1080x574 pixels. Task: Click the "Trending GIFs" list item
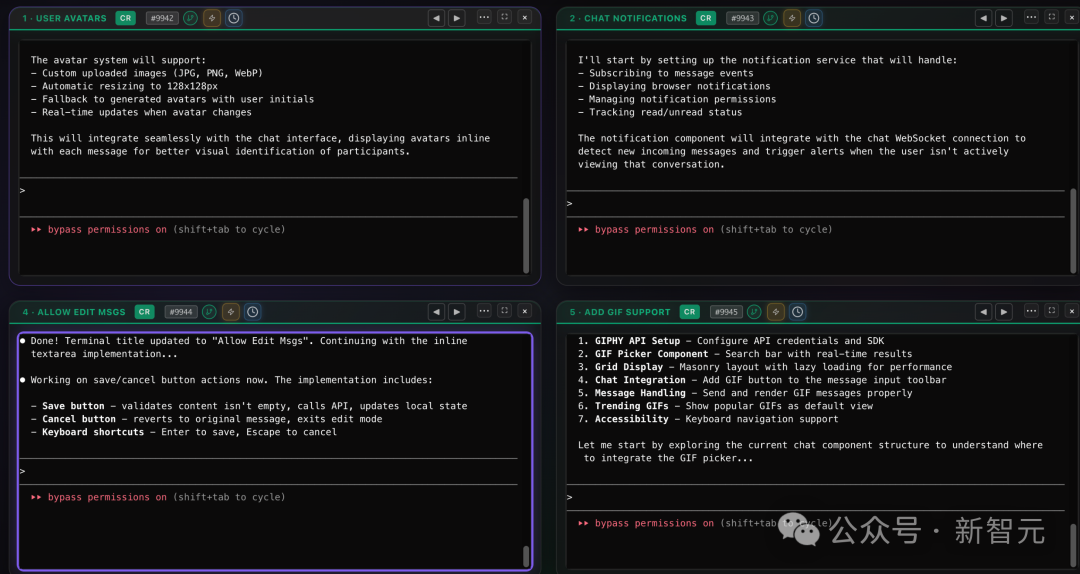click(x=725, y=406)
